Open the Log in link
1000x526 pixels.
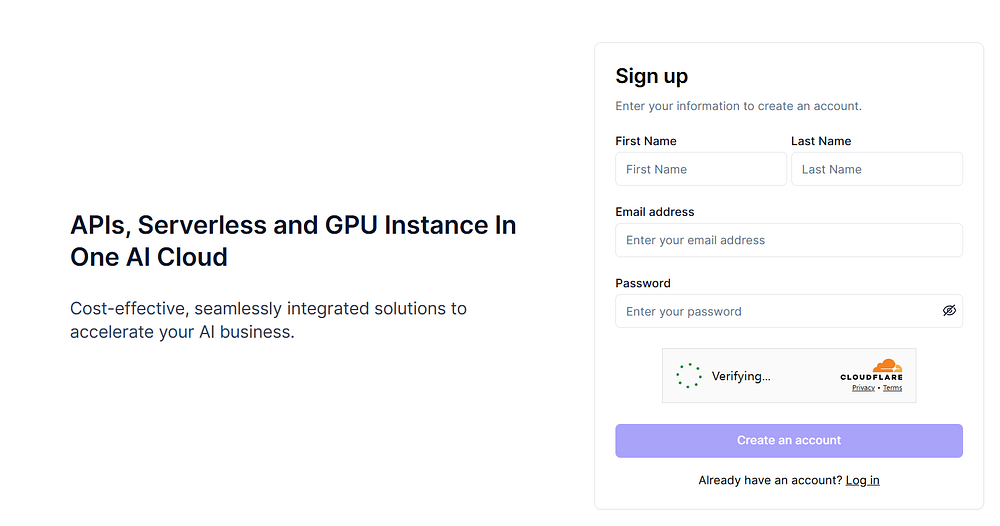click(862, 480)
